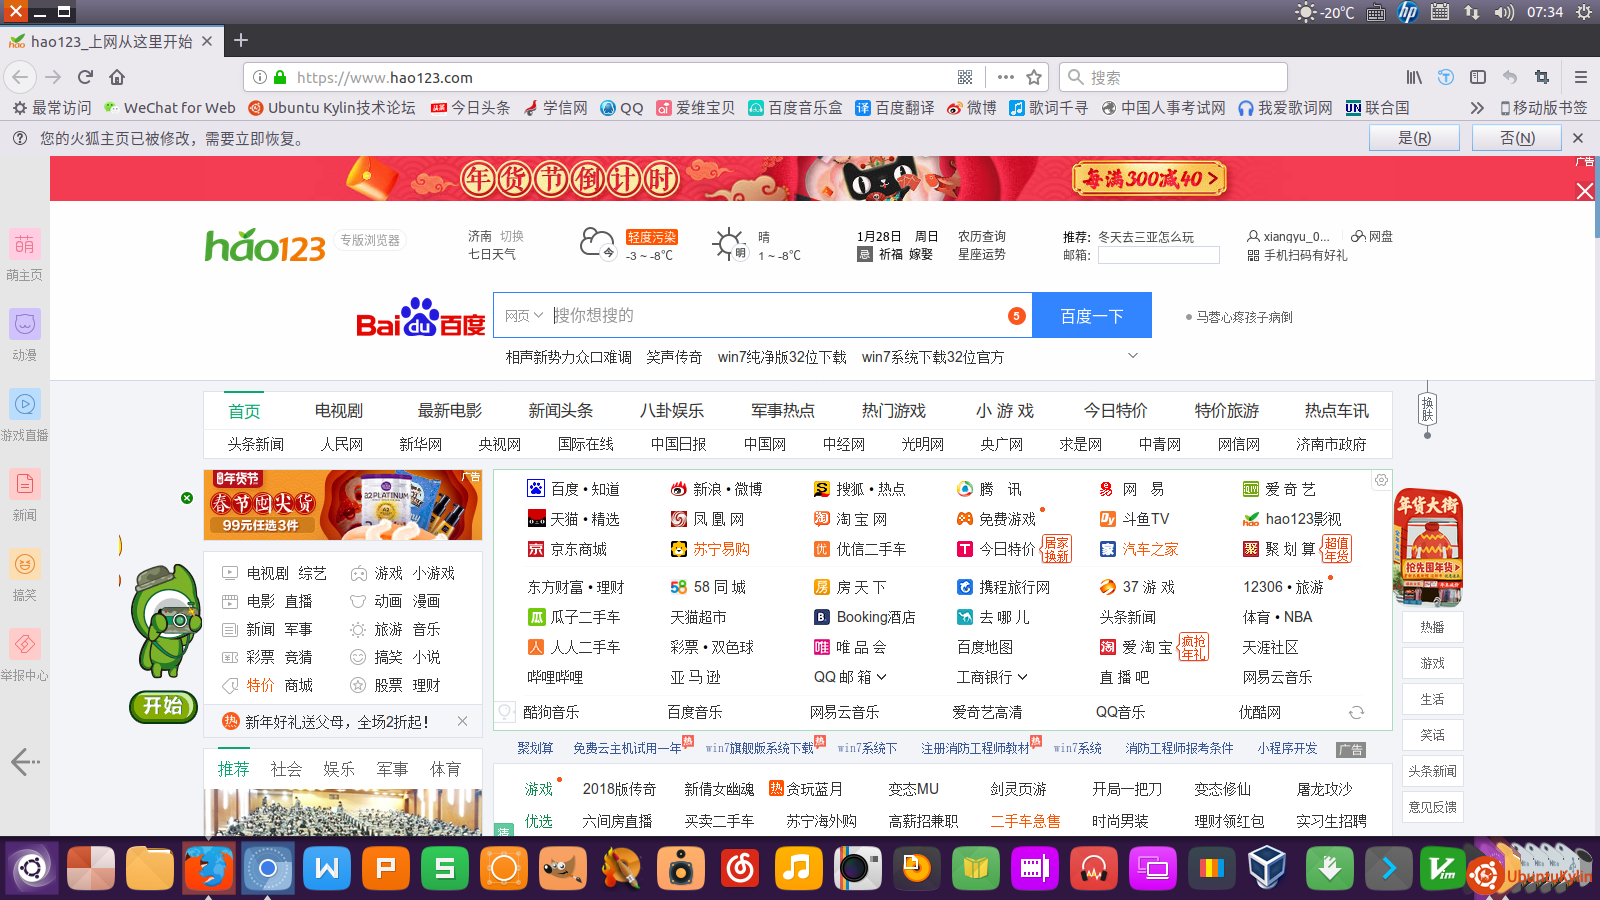Screen dimensions: 1600x900
Task: Open the crop screenshot tool in Firefox toolbar
Action: (x=1542, y=77)
